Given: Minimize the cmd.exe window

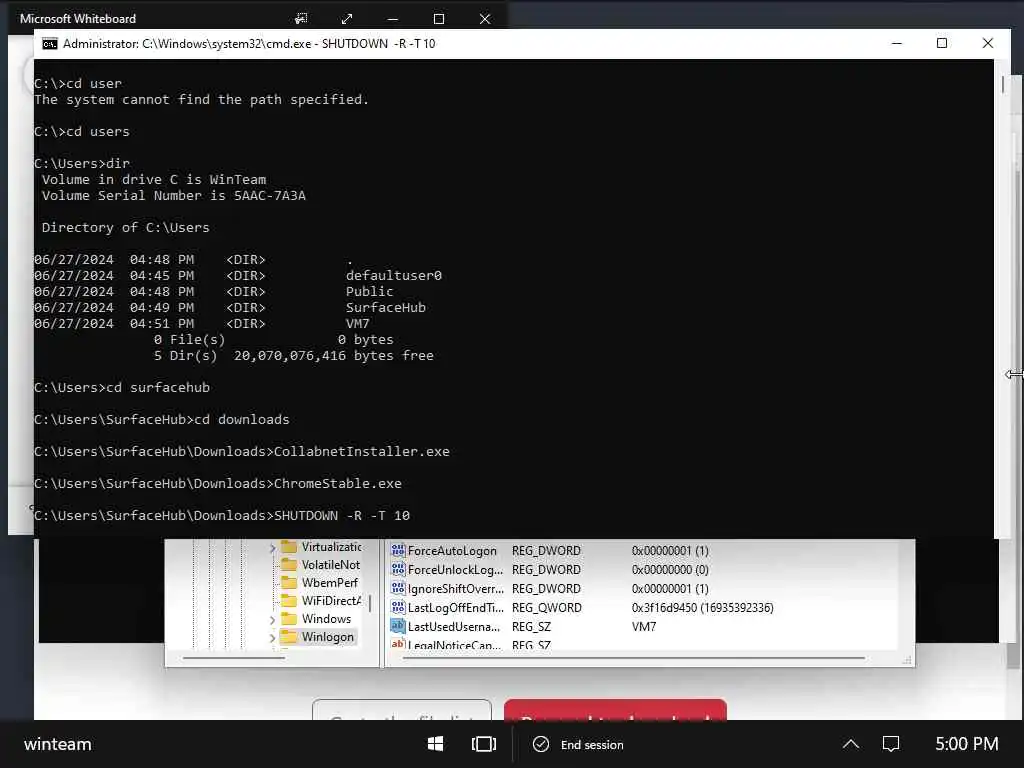Looking at the screenshot, I should pos(897,43).
